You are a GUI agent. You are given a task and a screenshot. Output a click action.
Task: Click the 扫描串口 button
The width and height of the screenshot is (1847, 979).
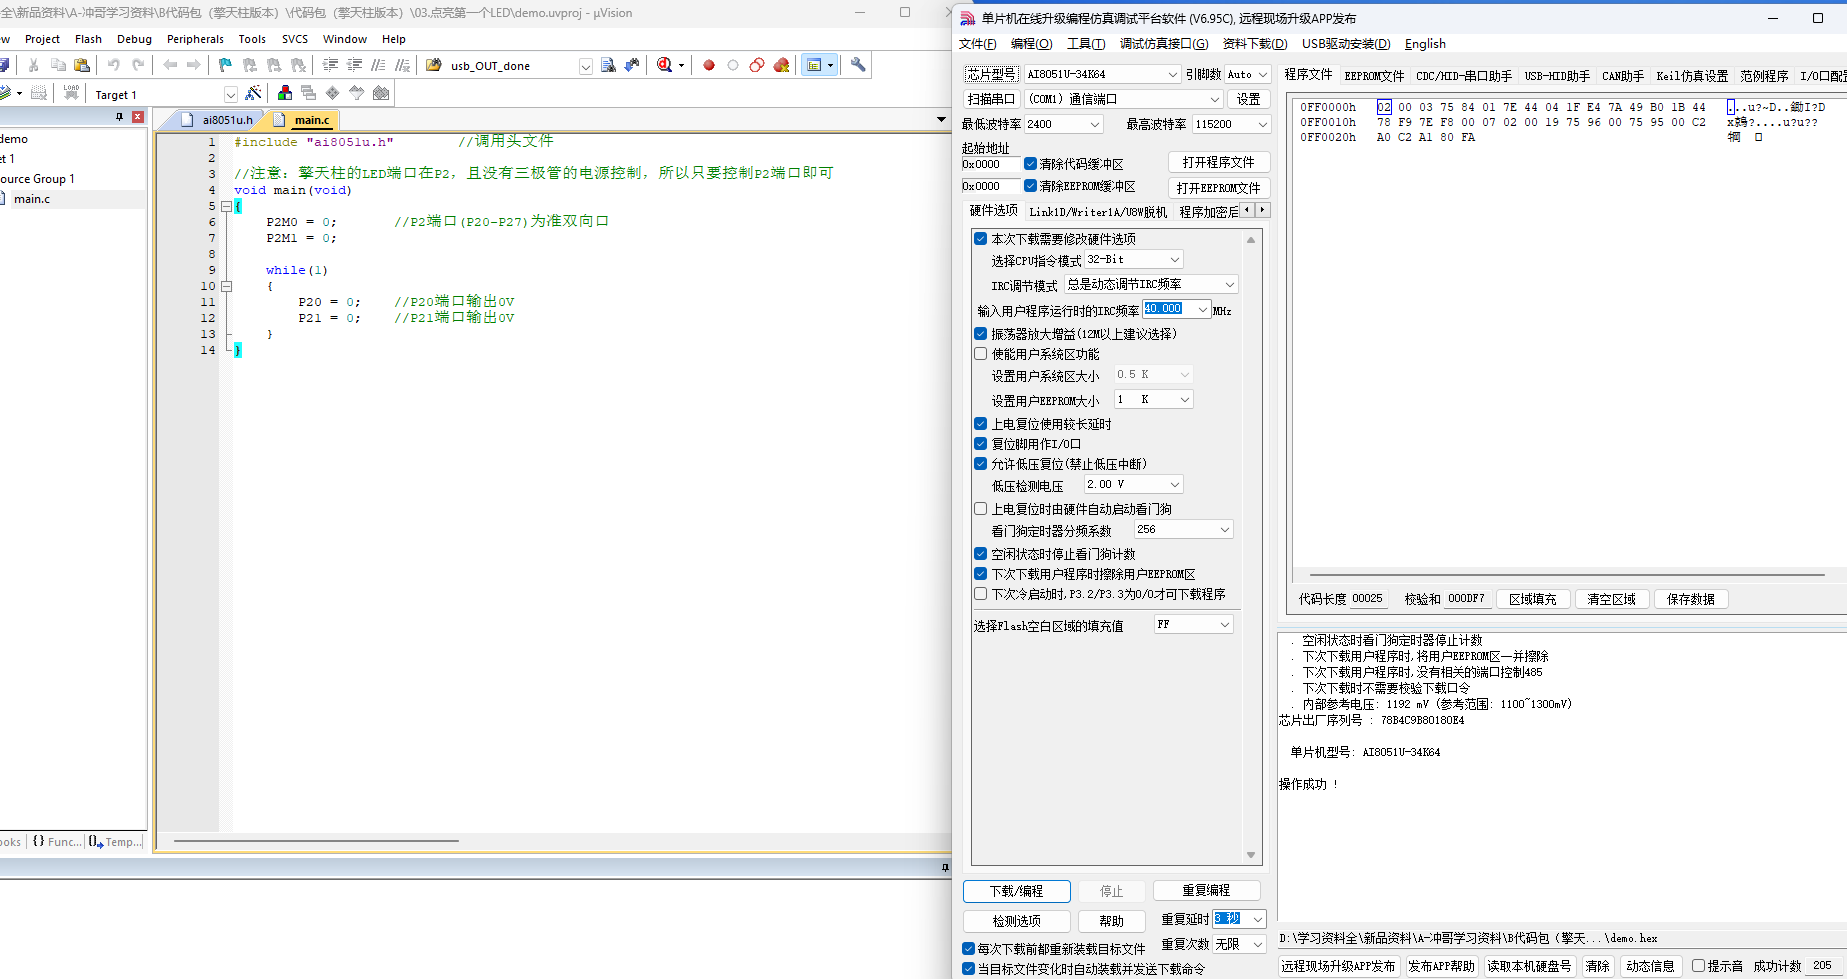coord(990,99)
